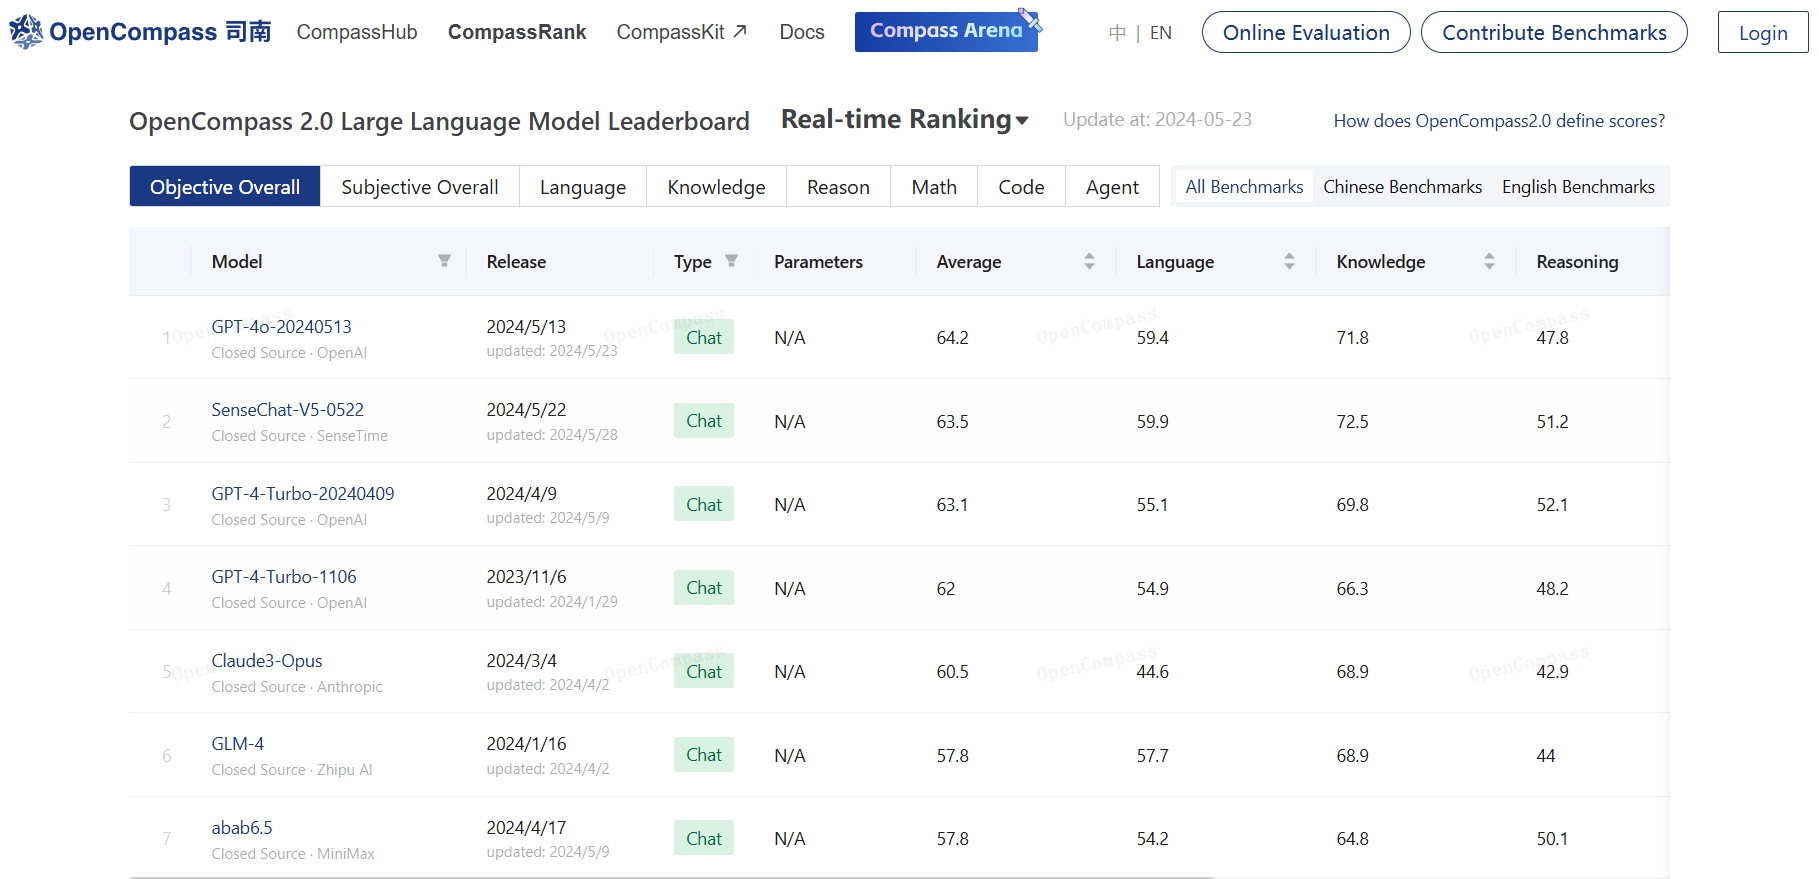Click the Login button
Viewport: 1819px width, 879px height.
[1763, 32]
